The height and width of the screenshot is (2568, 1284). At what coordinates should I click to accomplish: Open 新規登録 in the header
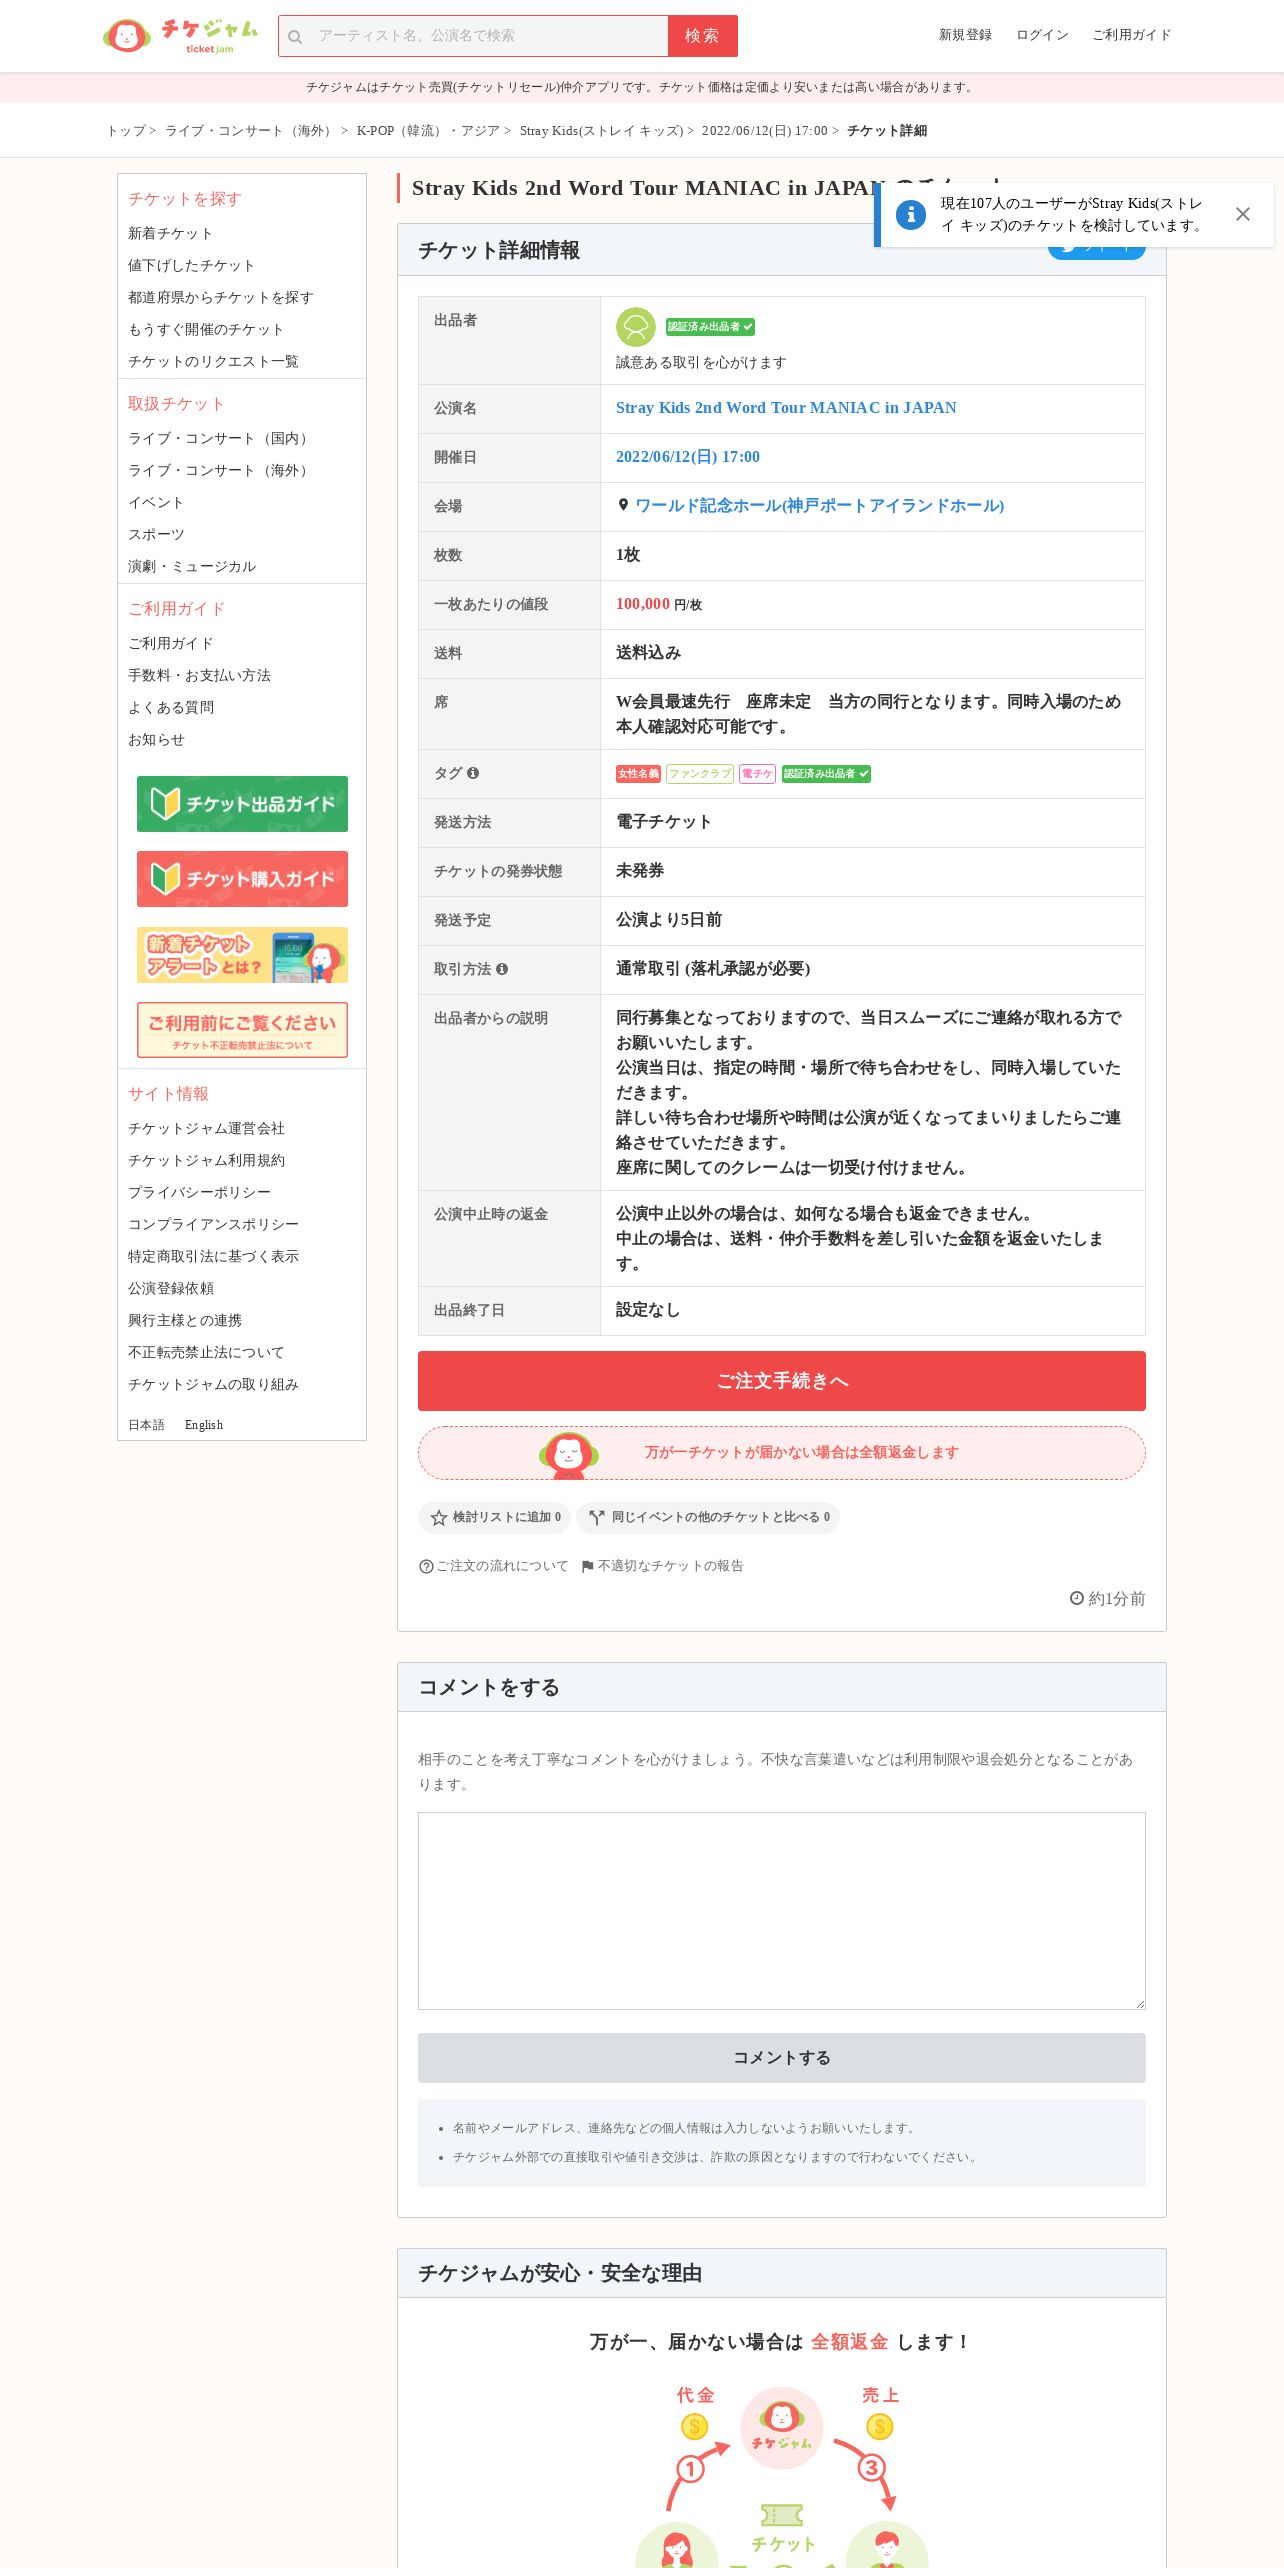click(x=965, y=35)
